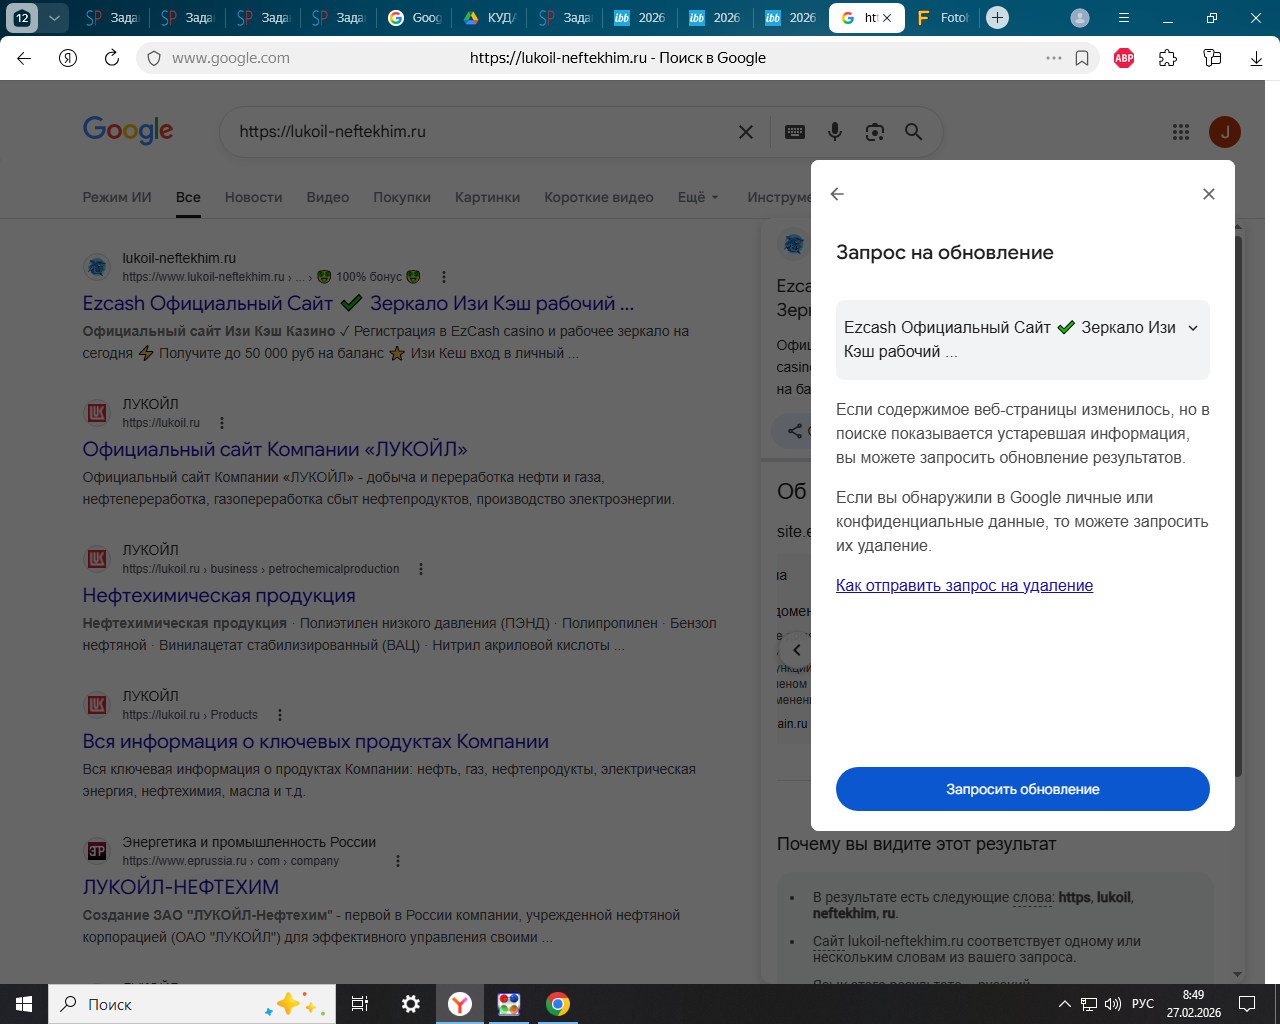Expand the Ezcash result dropdown in dialog
Image resolution: width=1280 pixels, height=1024 pixels.
click(x=1193, y=328)
